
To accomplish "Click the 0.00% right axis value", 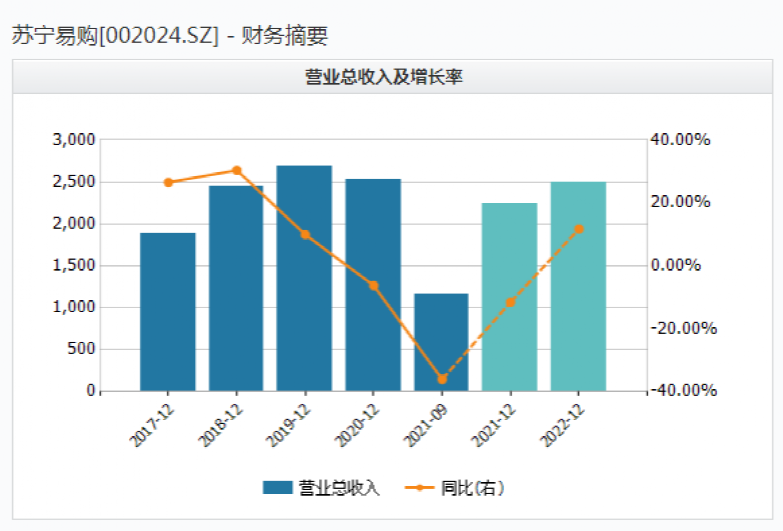I will 676,265.
